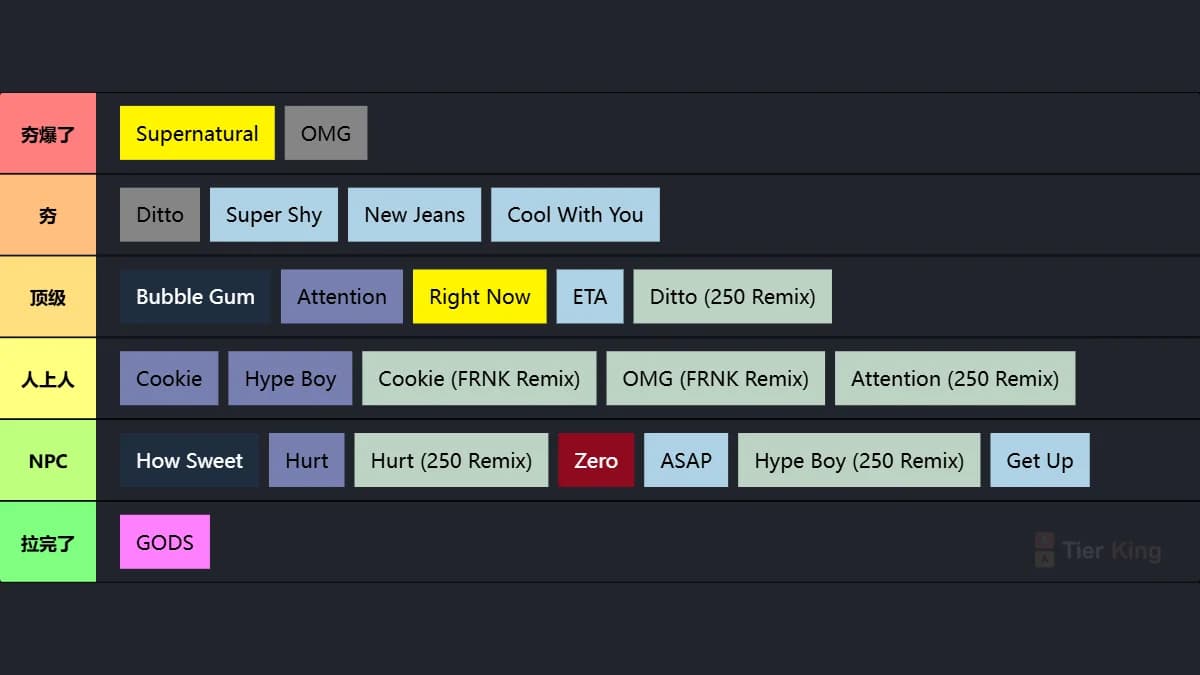
Task: Click the Get Up tile
Action: pyautogui.click(x=1040, y=461)
